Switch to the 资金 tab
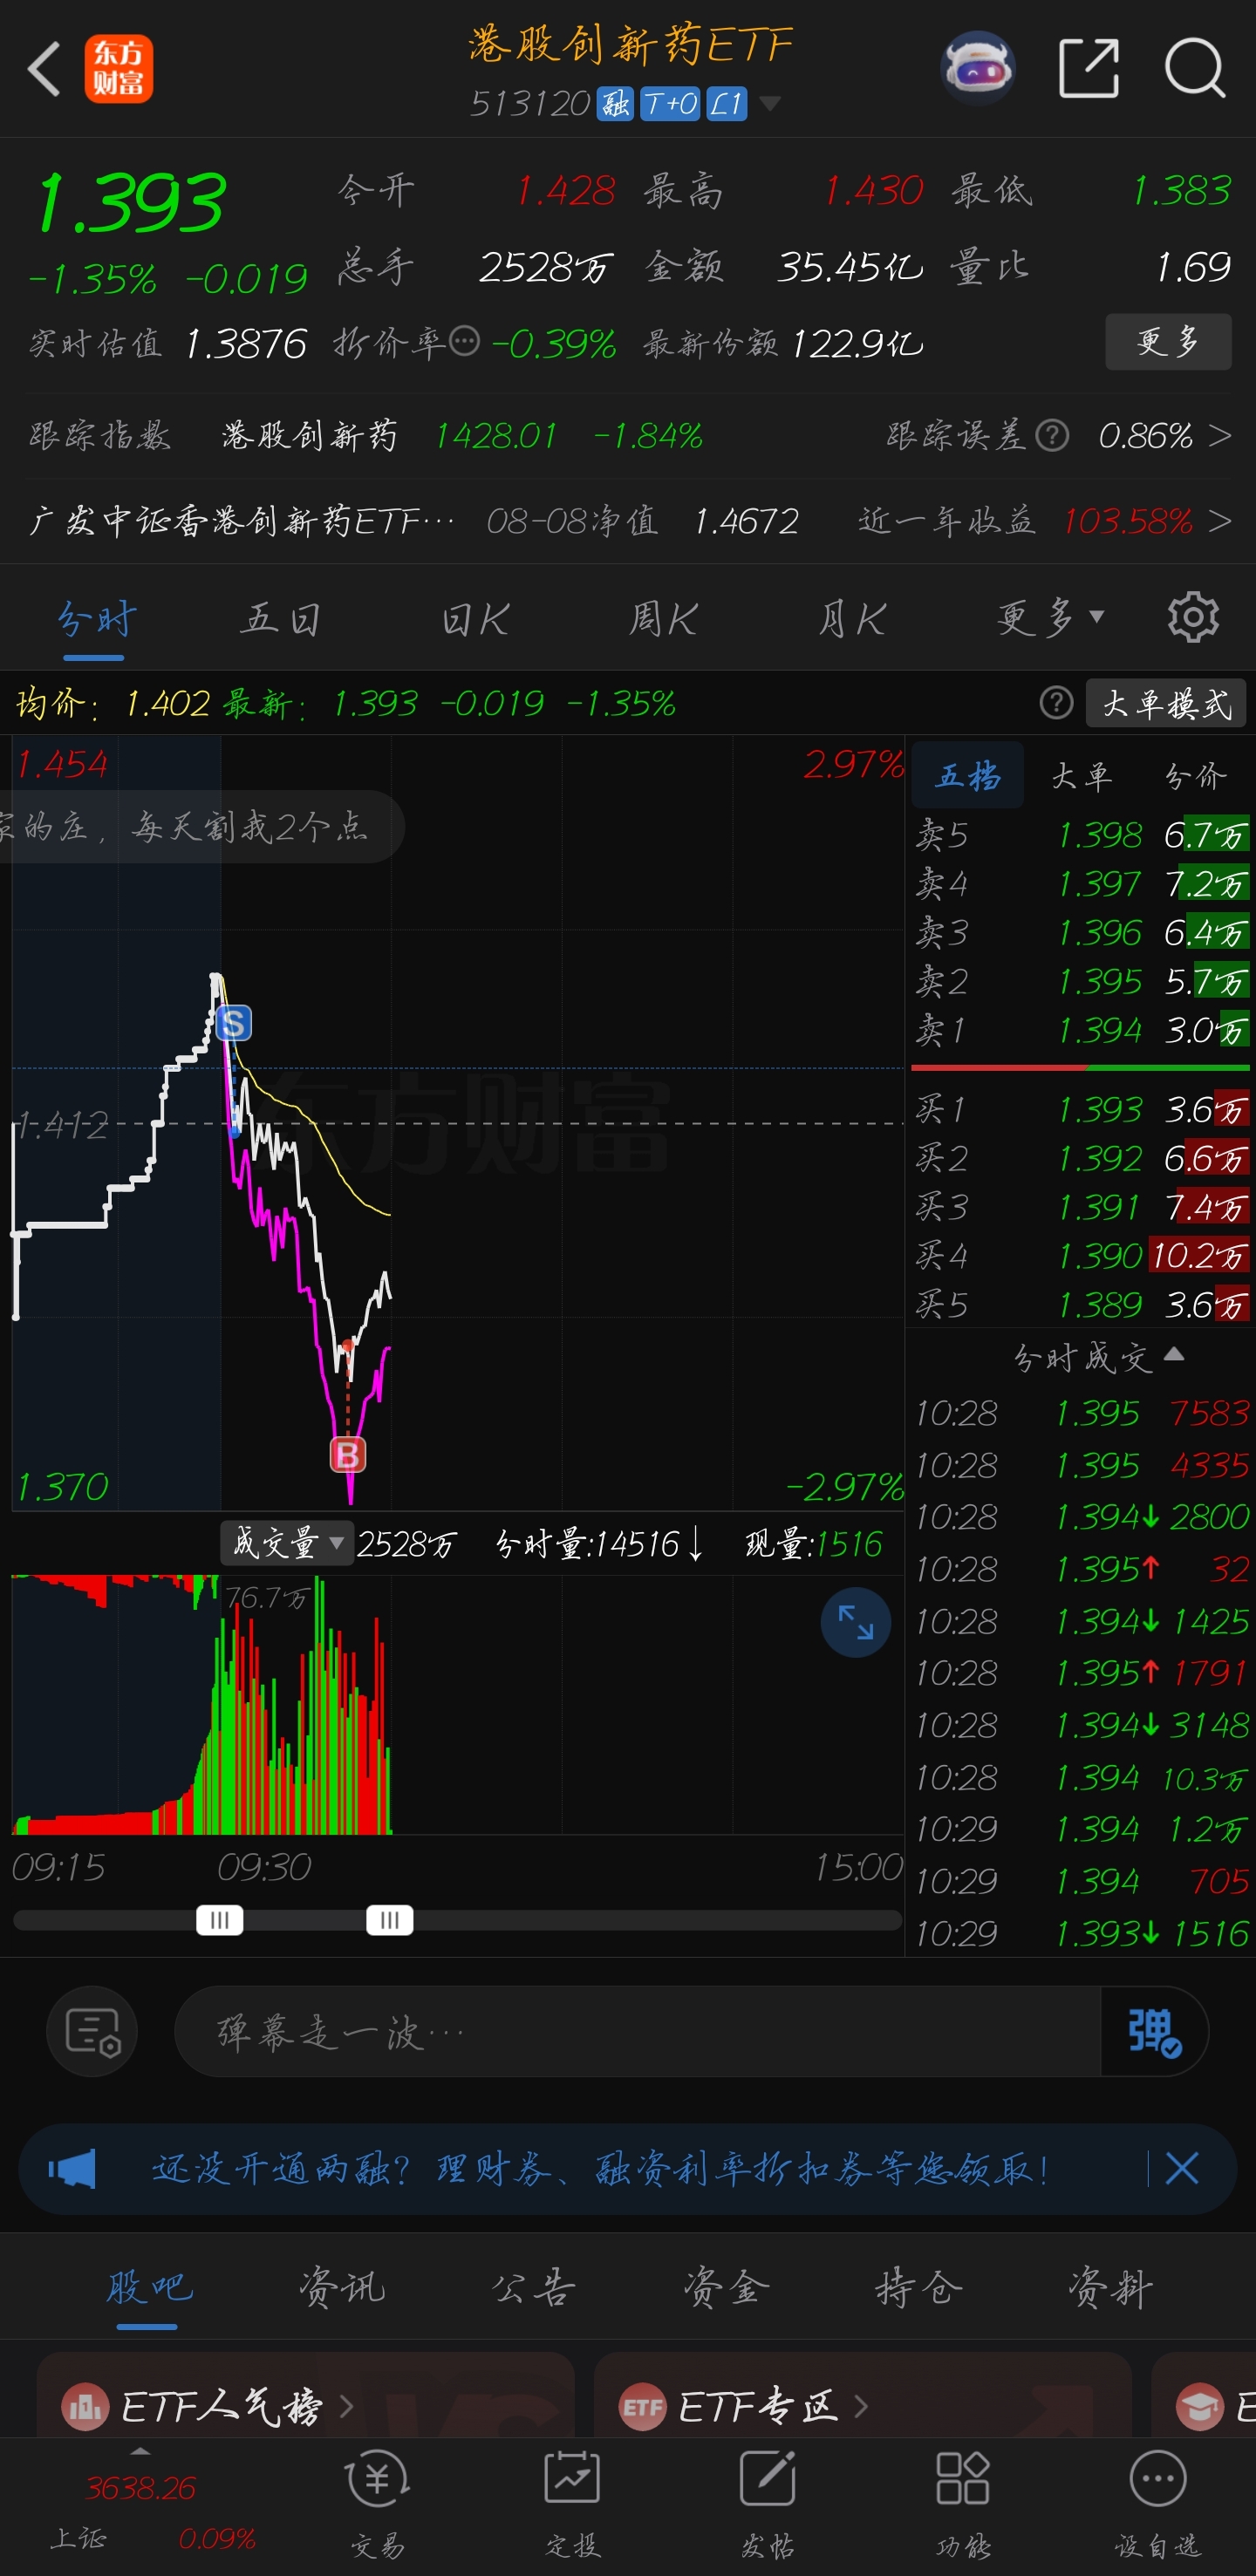Image resolution: width=1256 pixels, height=2576 pixels. (x=726, y=2287)
